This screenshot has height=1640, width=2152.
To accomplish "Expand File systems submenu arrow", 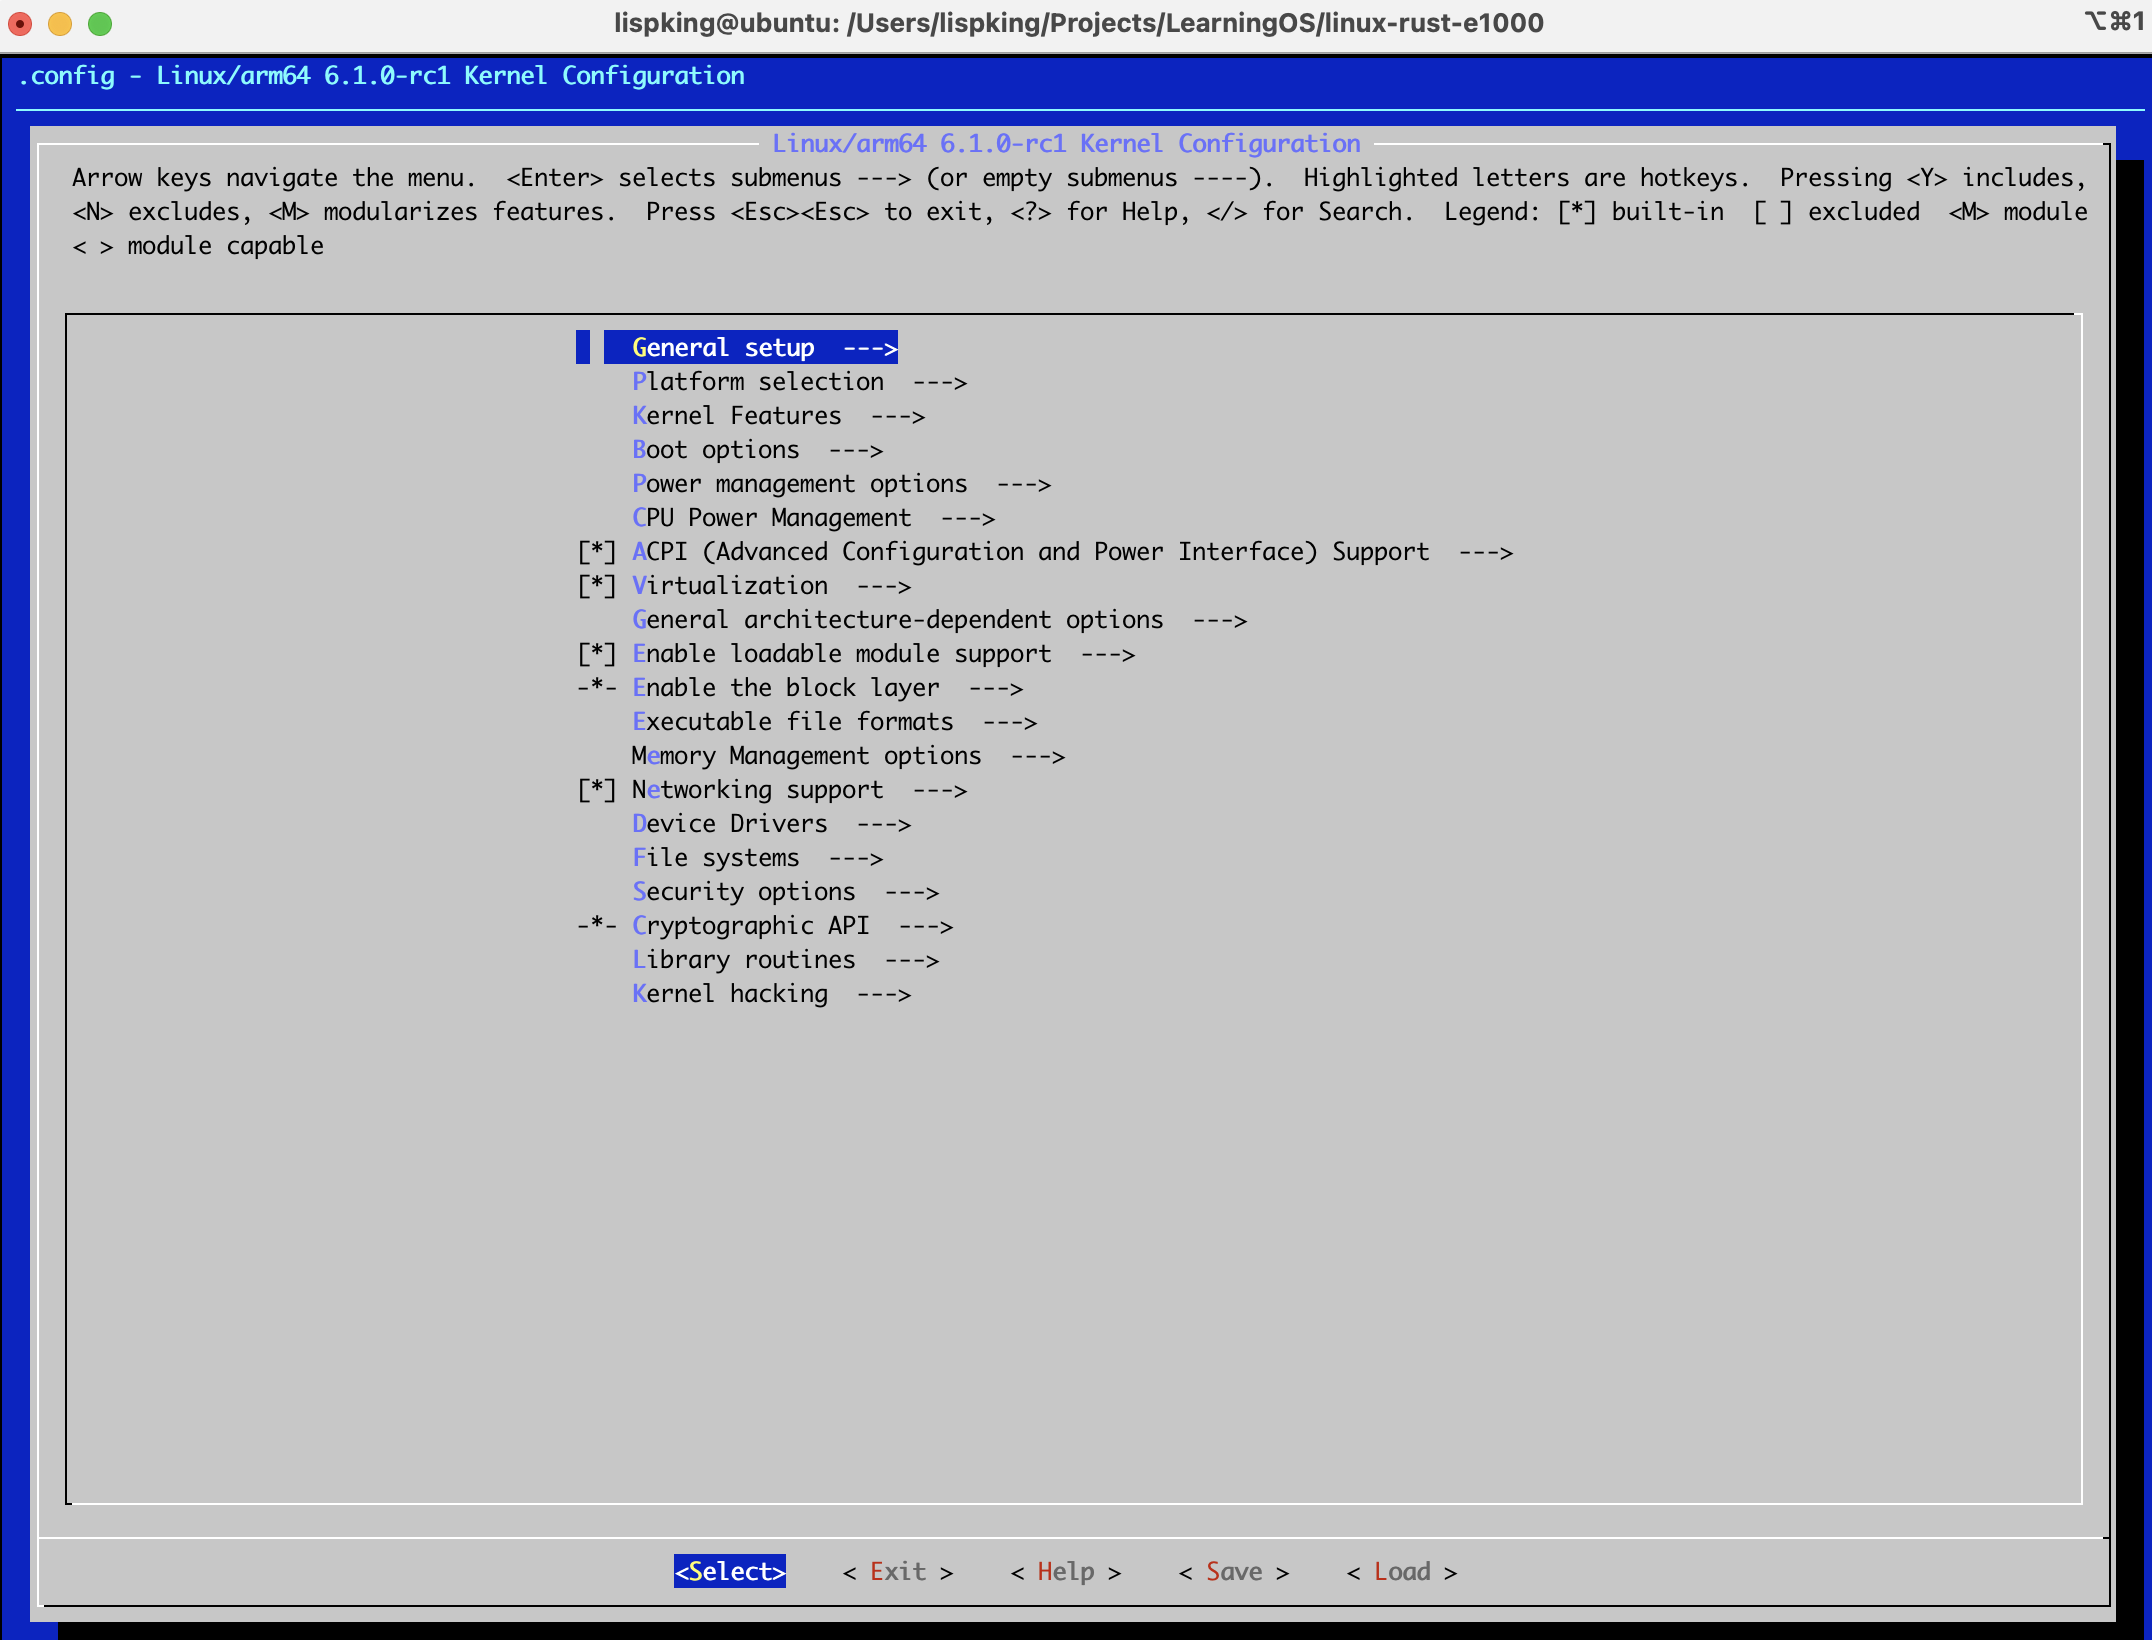I will click(856, 859).
